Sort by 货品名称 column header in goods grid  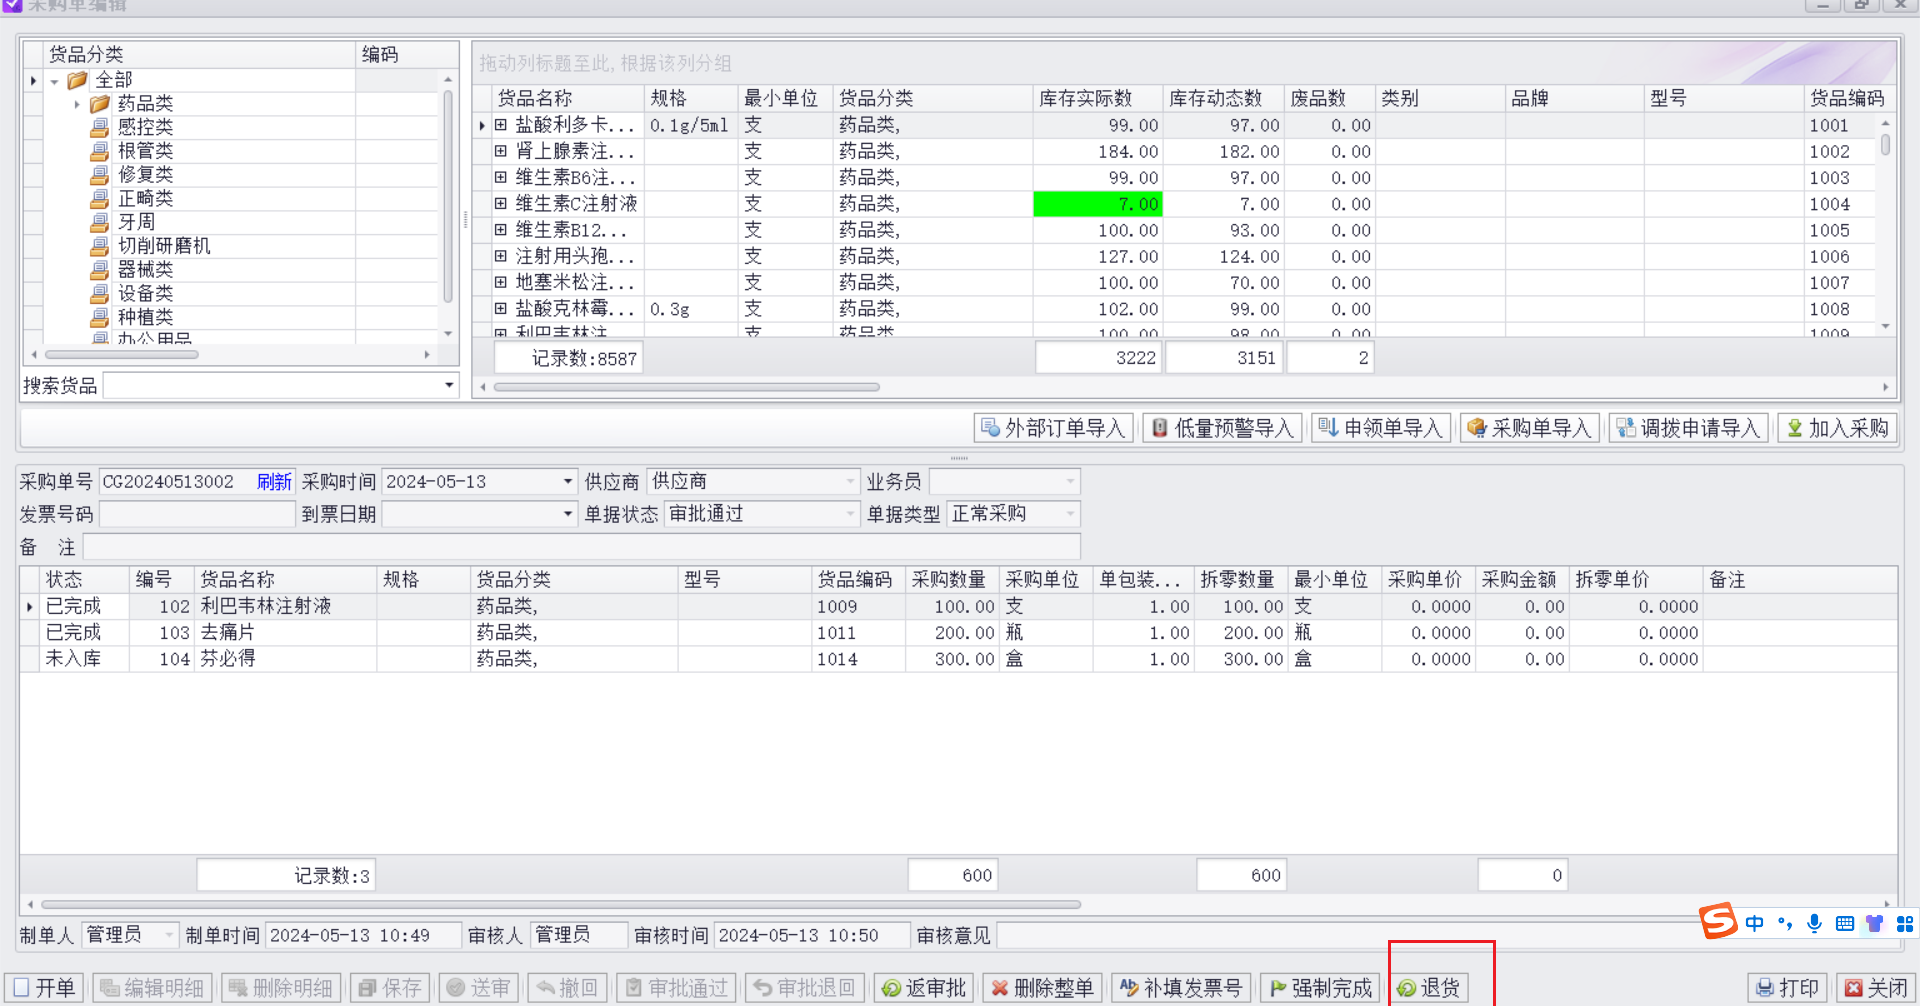pos(569,98)
